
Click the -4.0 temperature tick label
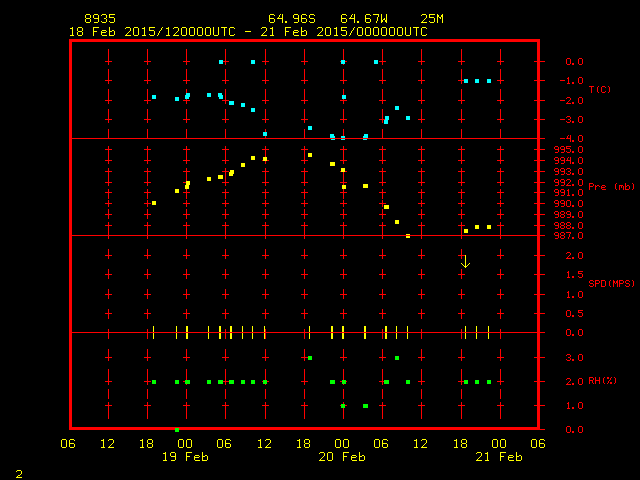[571, 139]
